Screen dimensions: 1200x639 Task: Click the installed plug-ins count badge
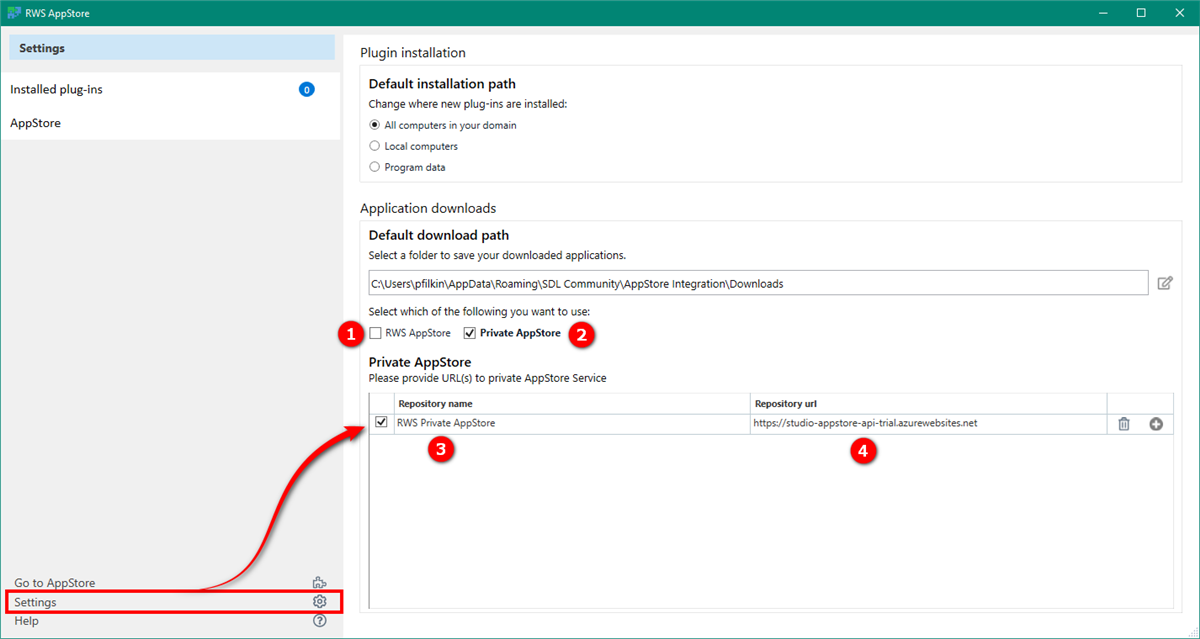(x=307, y=89)
